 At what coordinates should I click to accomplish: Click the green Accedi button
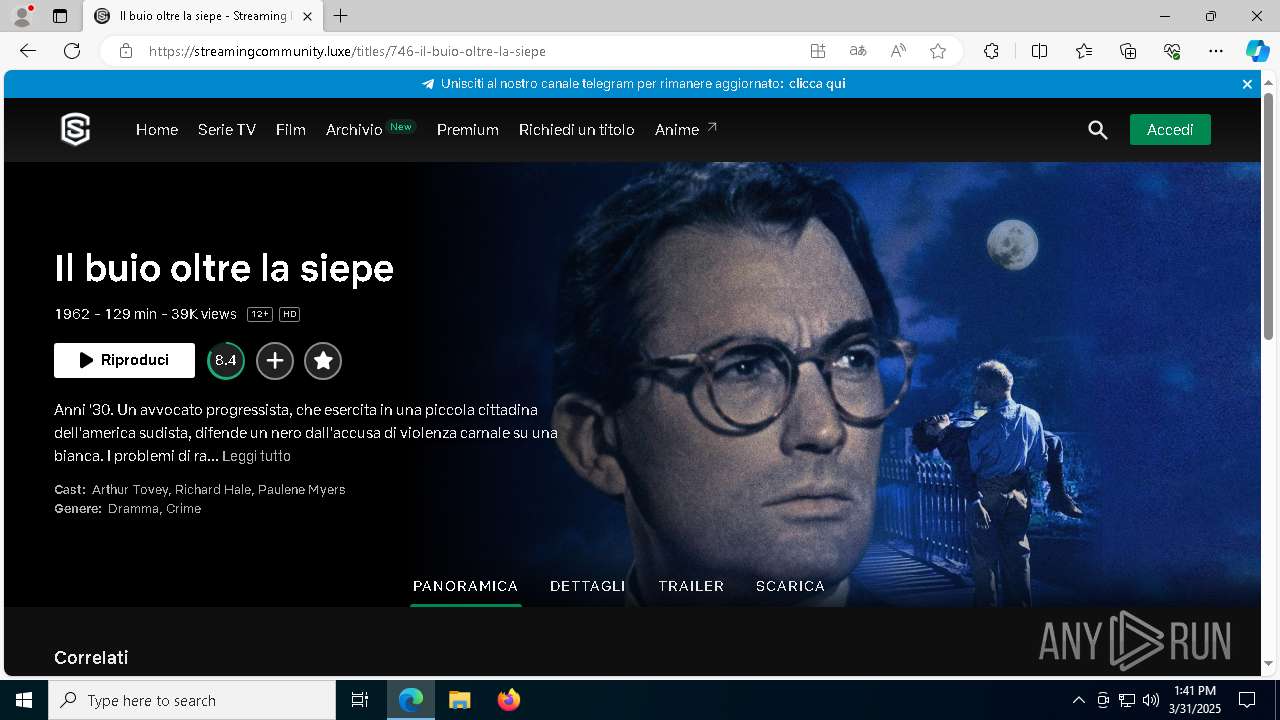[x=1170, y=130]
